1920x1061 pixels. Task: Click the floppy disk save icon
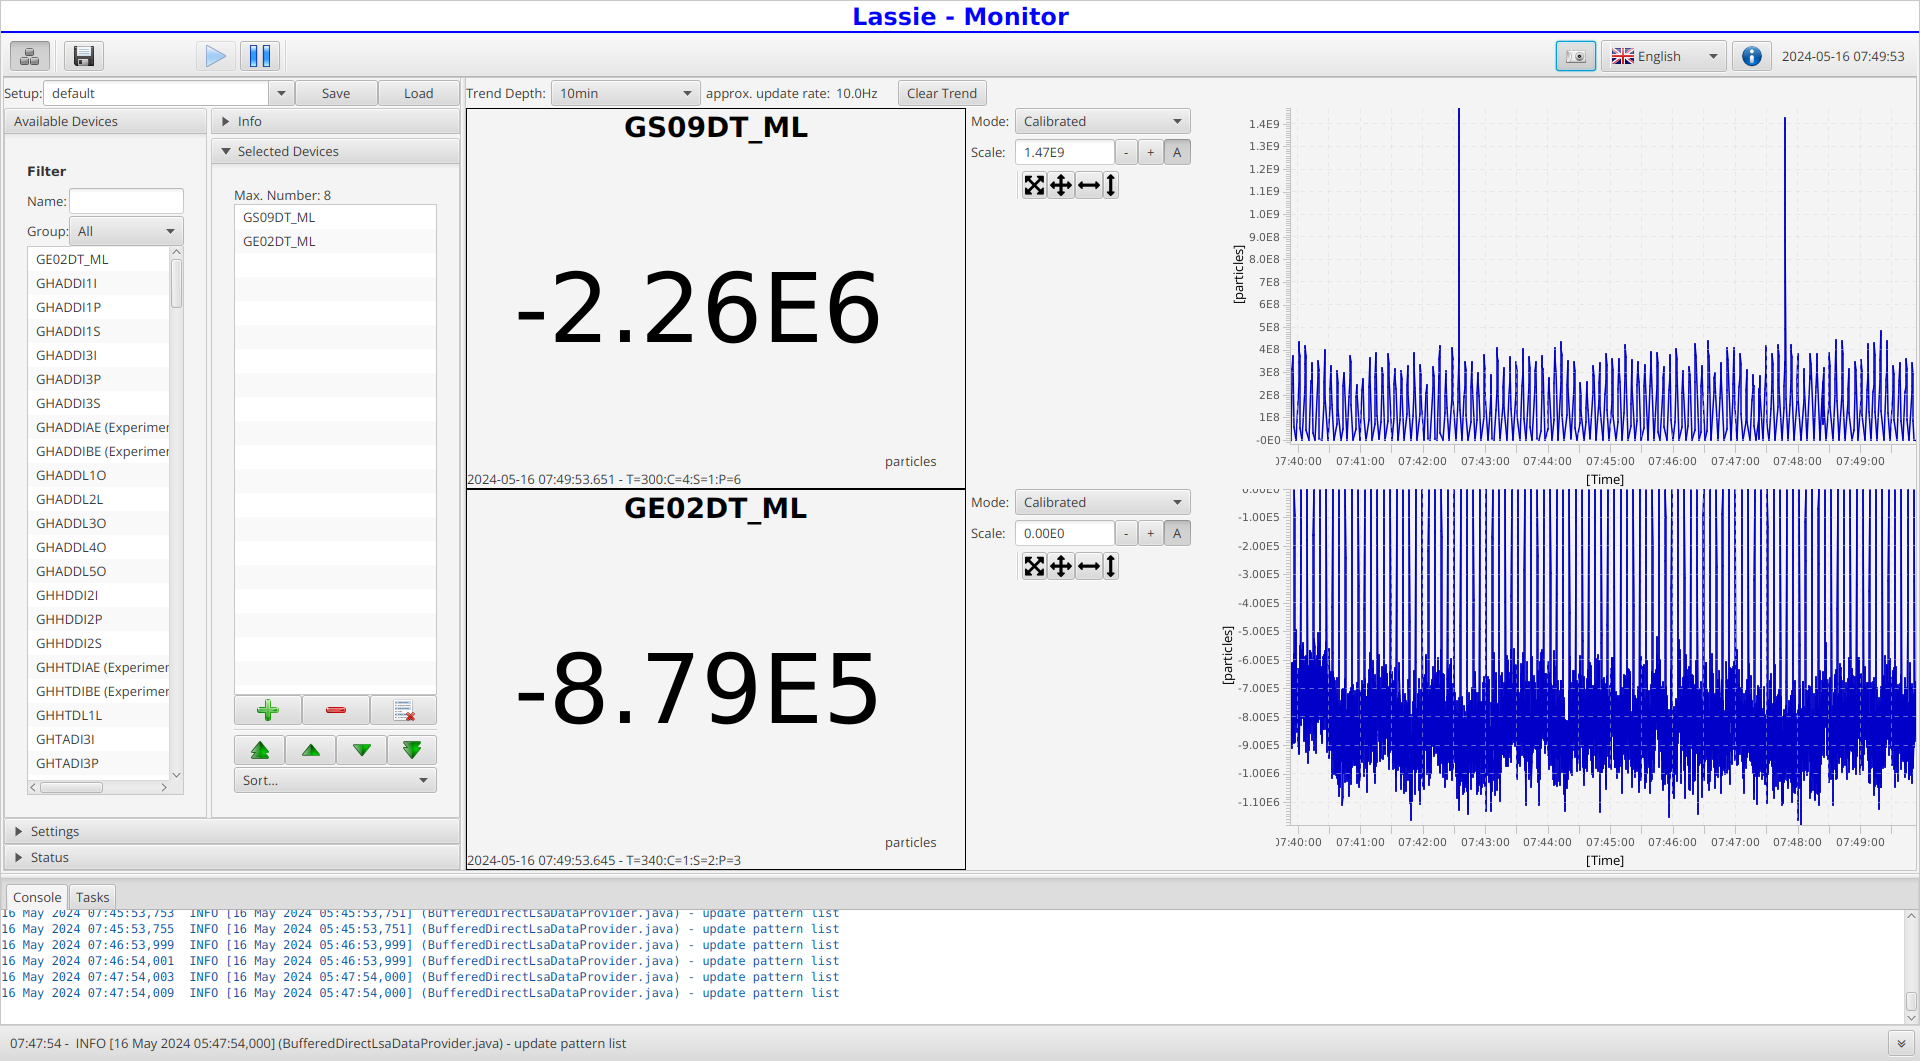[84, 56]
